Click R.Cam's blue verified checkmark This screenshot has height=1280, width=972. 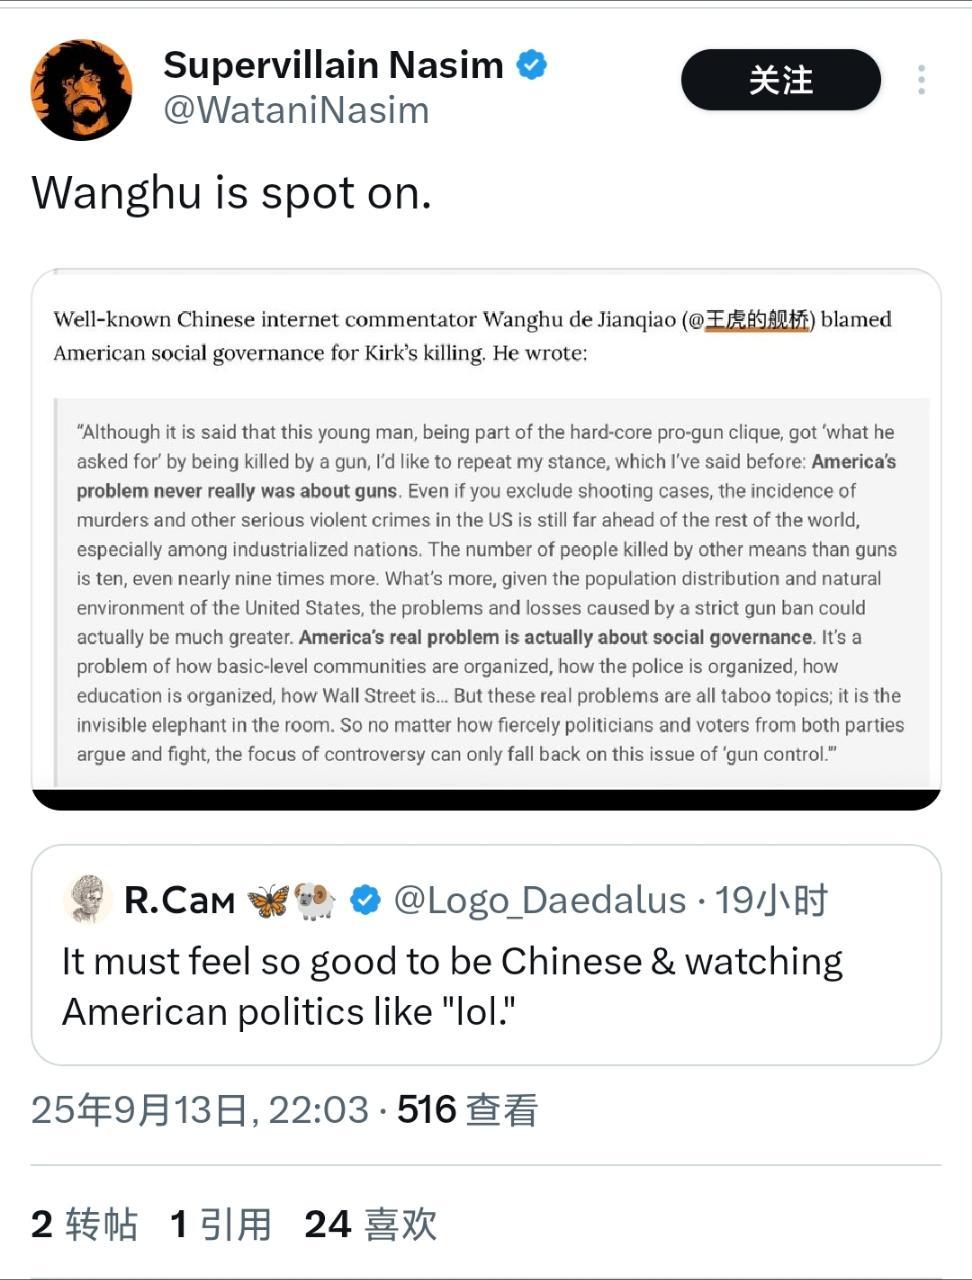pyautogui.click(x=365, y=900)
